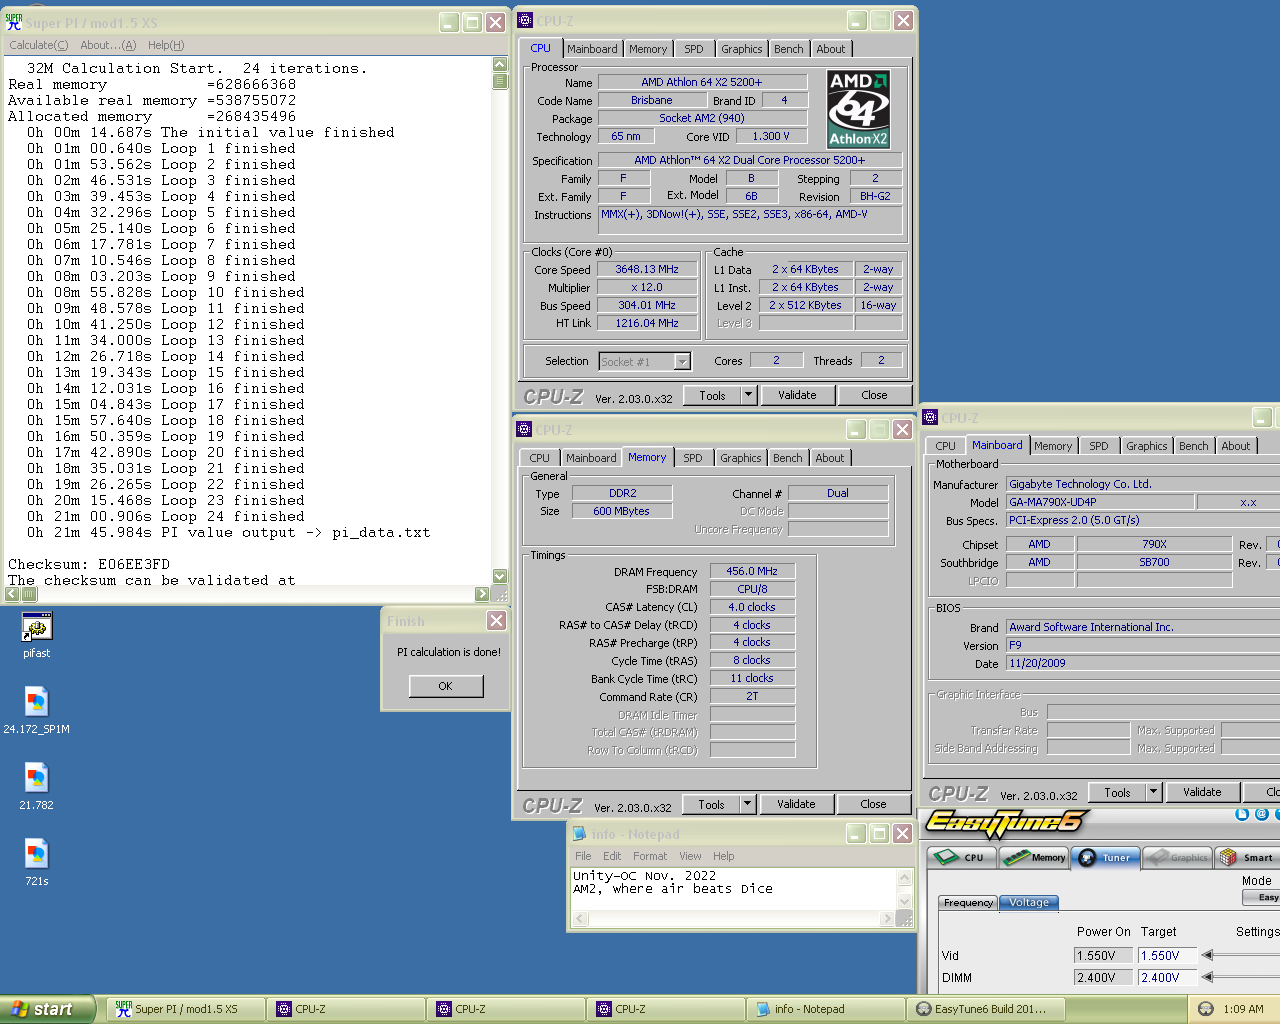This screenshot has height=1024, width=1280.
Task: Open View menu in info Notepad
Action: [691, 856]
